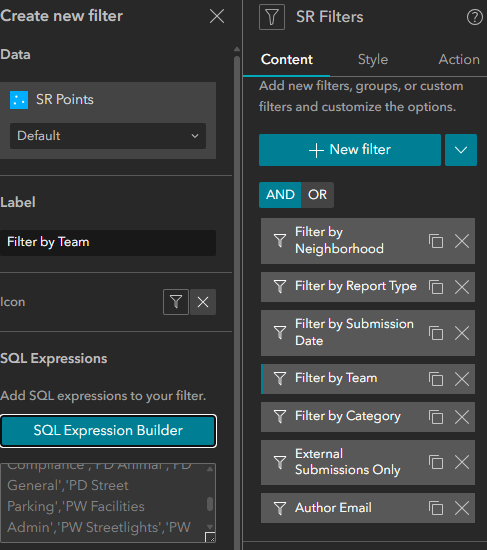Clear the selected filter icon
This screenshot has height=550, width=487.
[203, 302]
